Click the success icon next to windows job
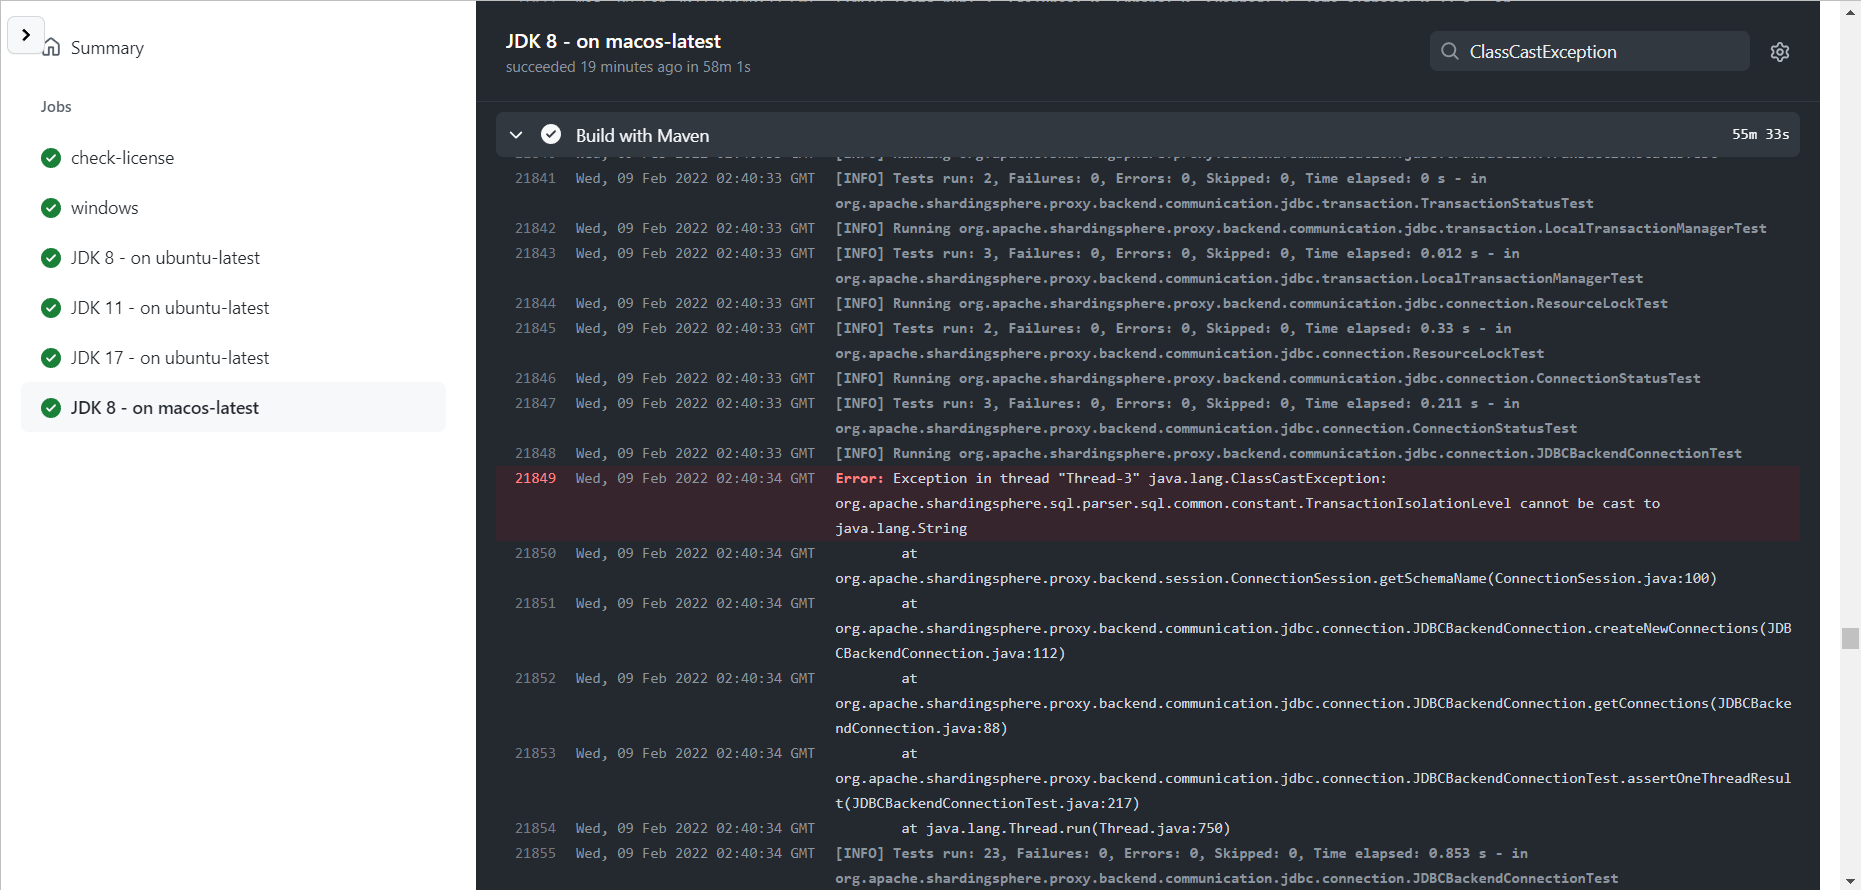 click(51, 208)
